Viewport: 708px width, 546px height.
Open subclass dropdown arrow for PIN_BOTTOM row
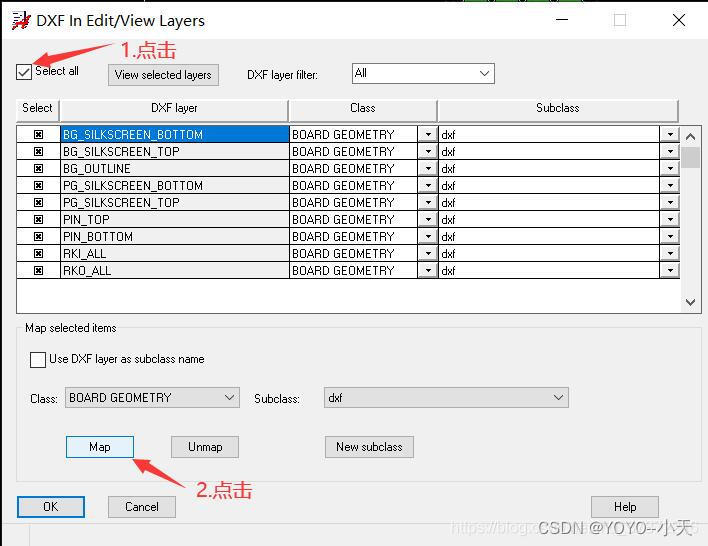tap(669, 237)
